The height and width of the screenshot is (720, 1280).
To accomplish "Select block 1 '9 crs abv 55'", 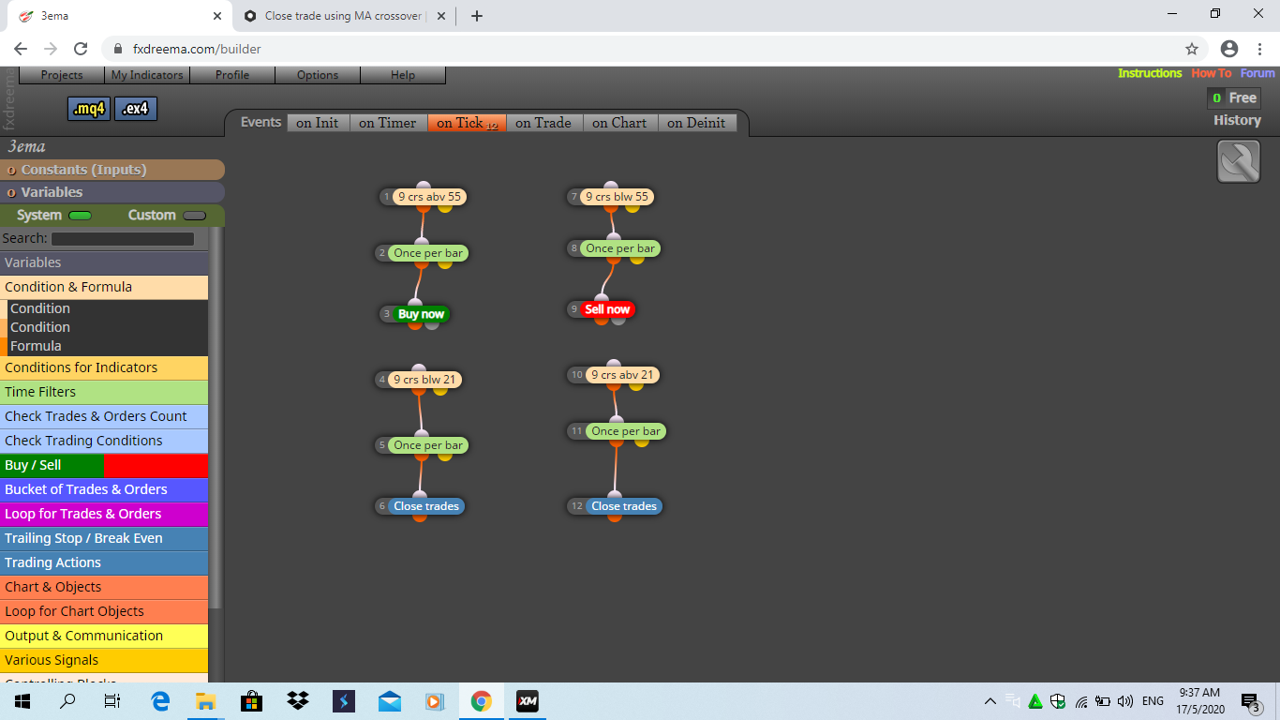I will (429, 197).
